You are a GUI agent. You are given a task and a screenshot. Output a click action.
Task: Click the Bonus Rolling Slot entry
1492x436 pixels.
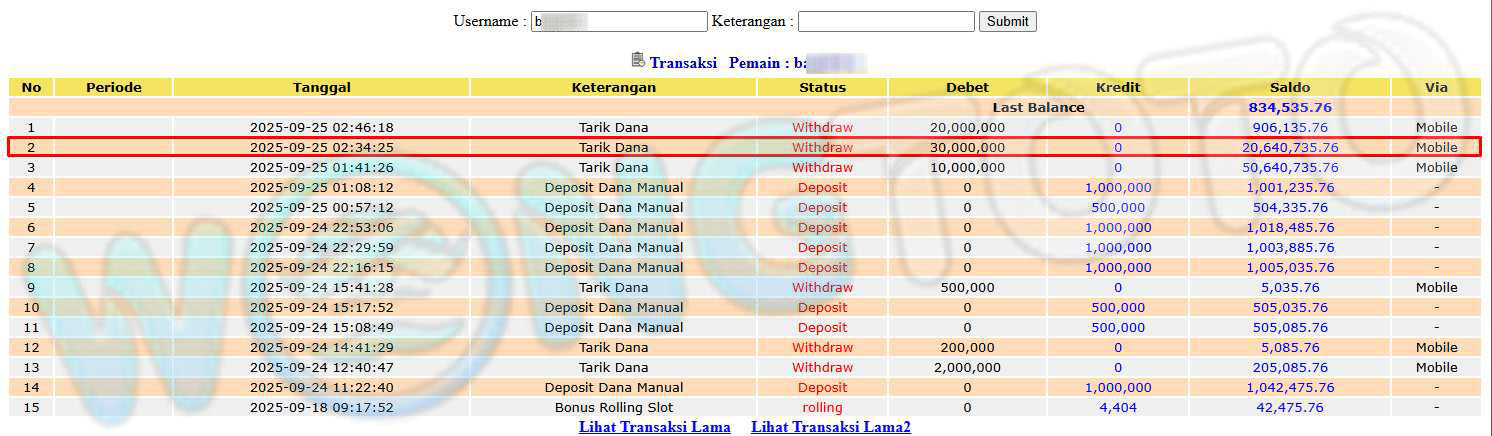tap(613, 407)
